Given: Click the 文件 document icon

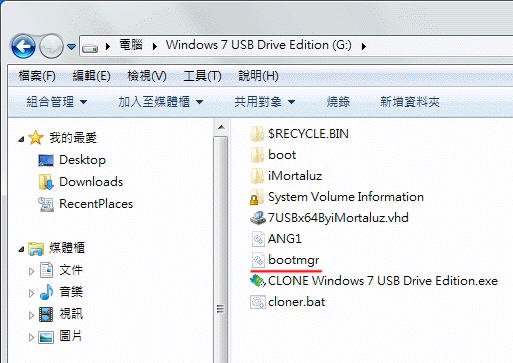Looking at the screenshot, I should pyautogui.click(x=46, y=270).
